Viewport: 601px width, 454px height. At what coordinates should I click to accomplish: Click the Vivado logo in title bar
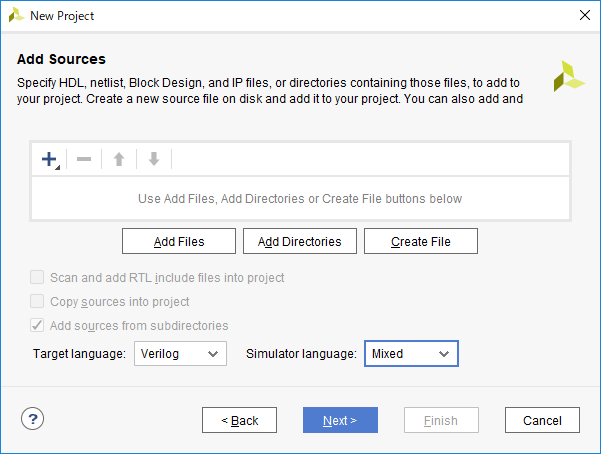[15, 15]
